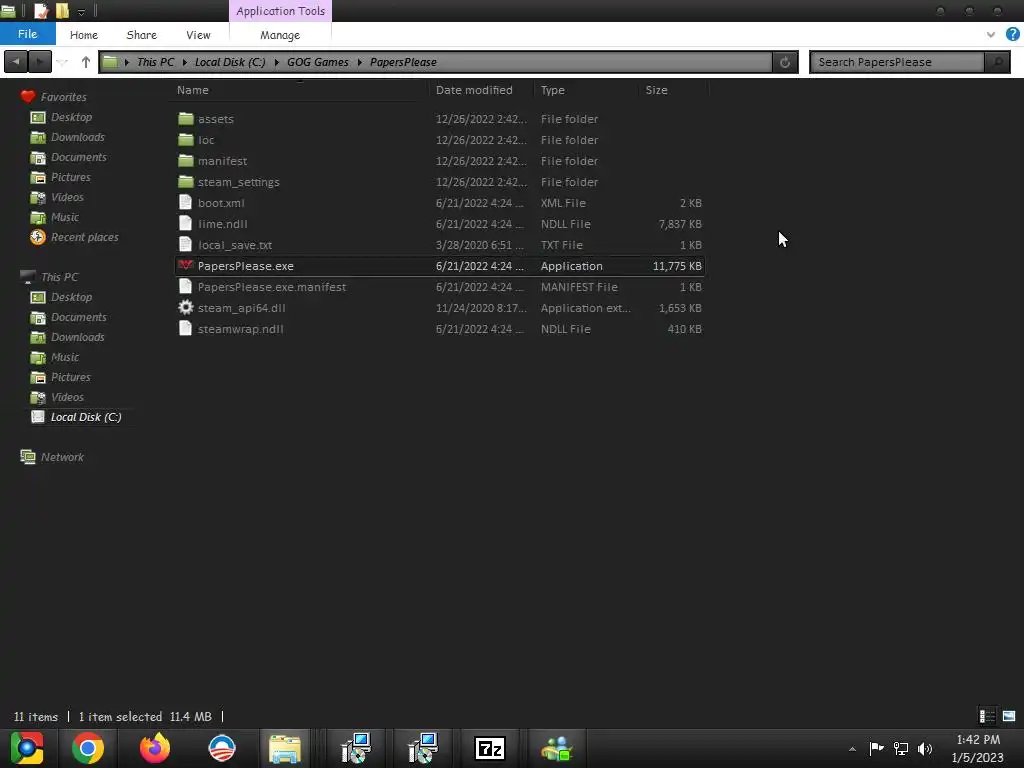This screenshot has width=1024, height=768.
Task: Expand the dropdown arrow after Local Disk (C:) breadcrumb
Action: tap(277, 62)
